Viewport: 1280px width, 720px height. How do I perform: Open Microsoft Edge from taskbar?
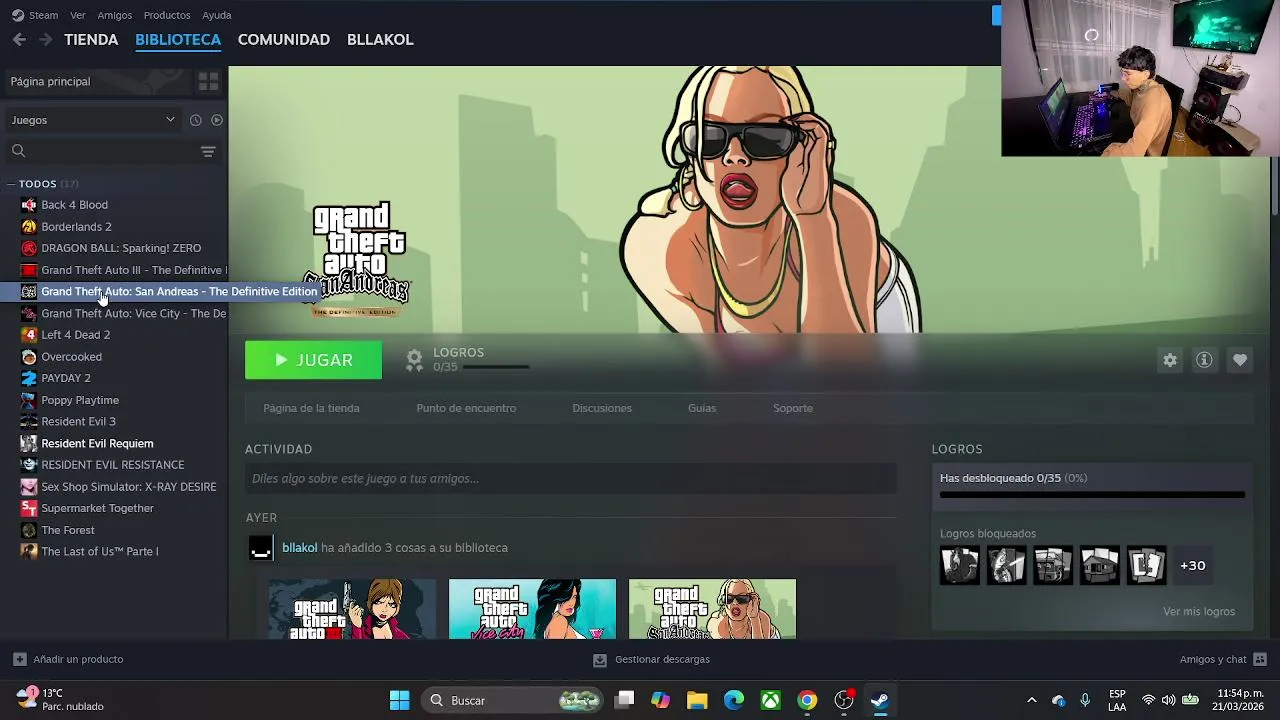coord(734,700)
